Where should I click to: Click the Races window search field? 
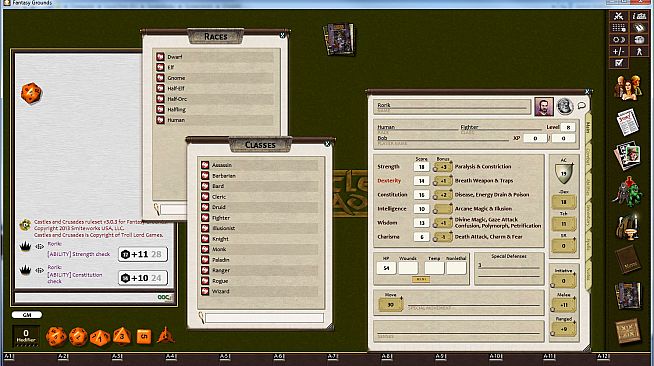(x=173, y=209)
